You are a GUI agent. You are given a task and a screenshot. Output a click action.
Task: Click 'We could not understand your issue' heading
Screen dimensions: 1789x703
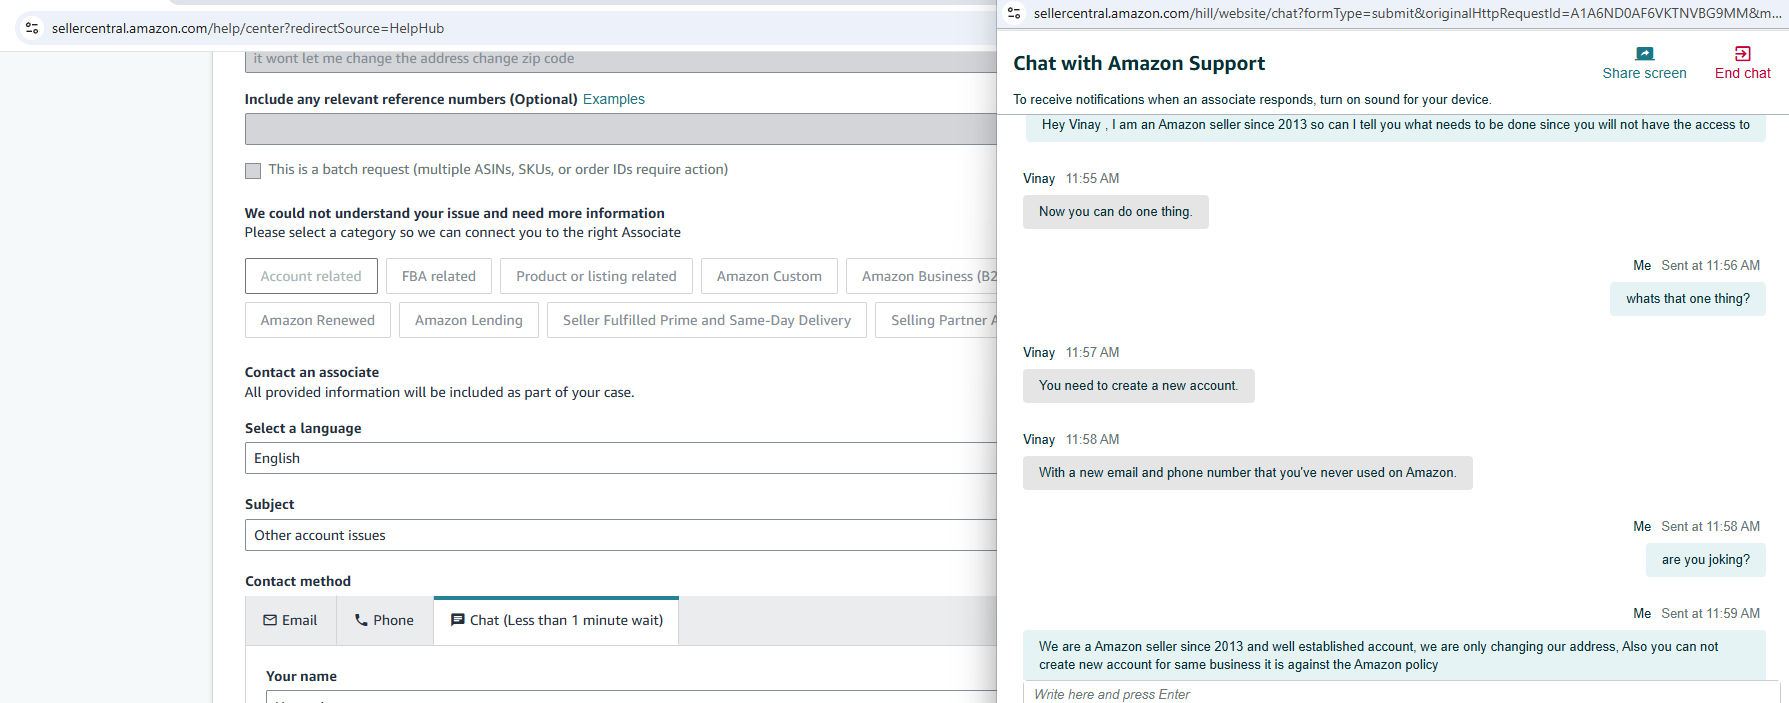click(455, 213)
